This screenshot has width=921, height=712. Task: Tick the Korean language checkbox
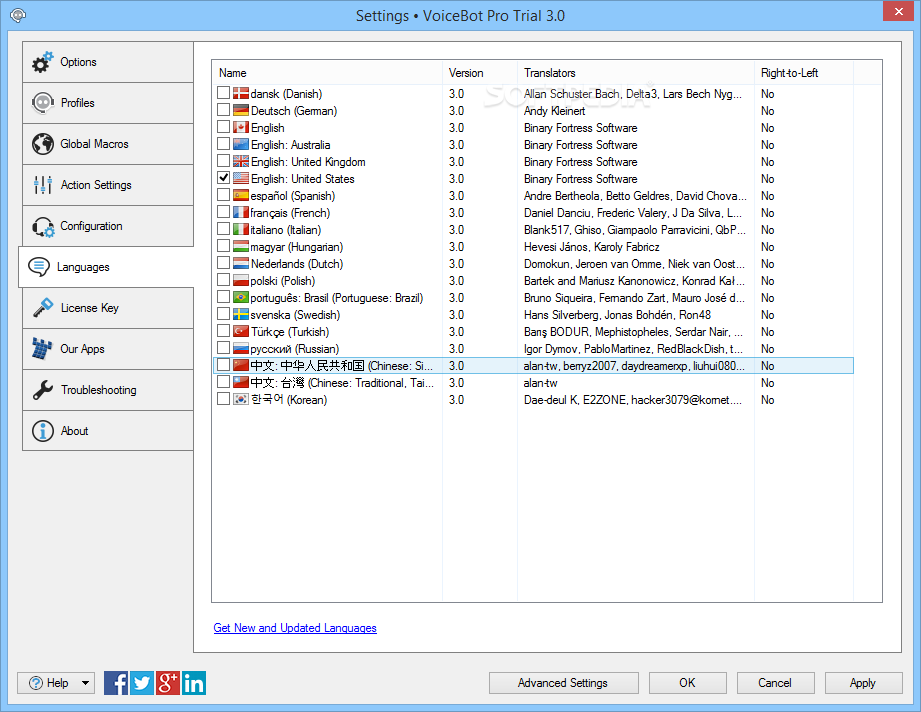[x=223, y=399]
